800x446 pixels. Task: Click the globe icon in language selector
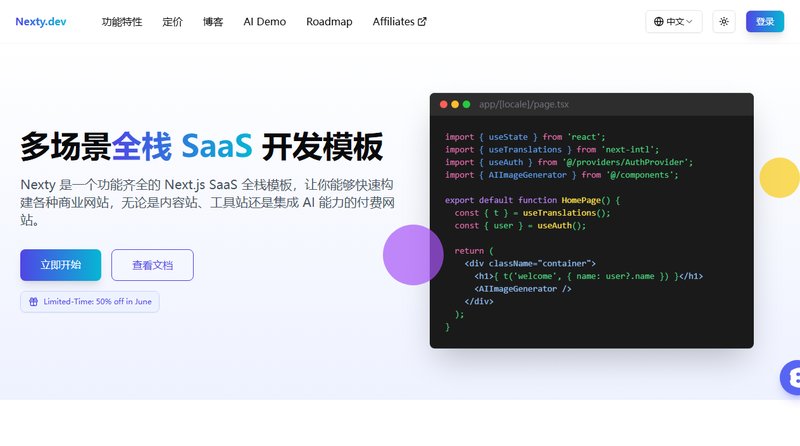click(659, 21)
